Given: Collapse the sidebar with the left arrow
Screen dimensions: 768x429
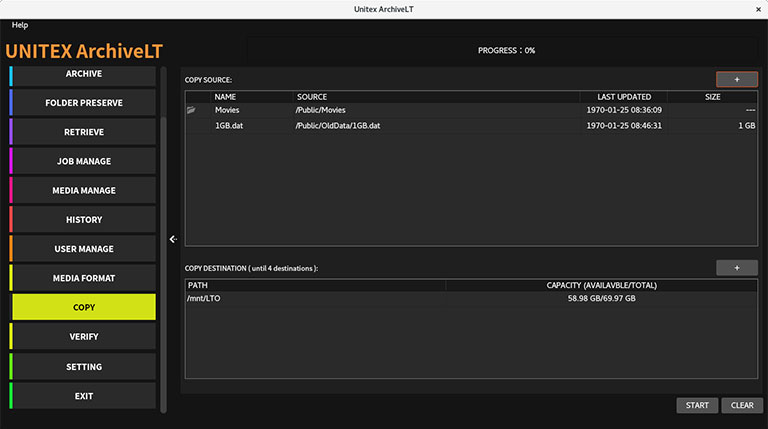Looking at the screenshot, I should [x=173, y=239].
